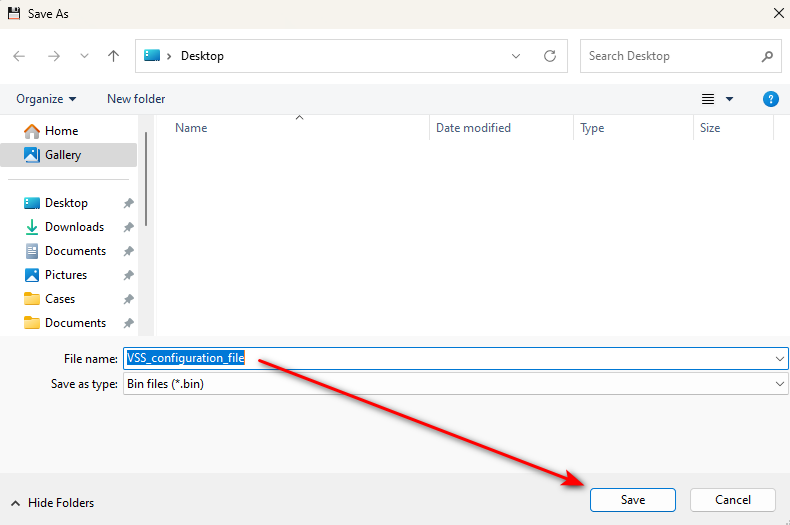The width and height of the screenshot is (790, 525).
Task: Click the Home icon in sidebar
Action: tap(32, 131)
